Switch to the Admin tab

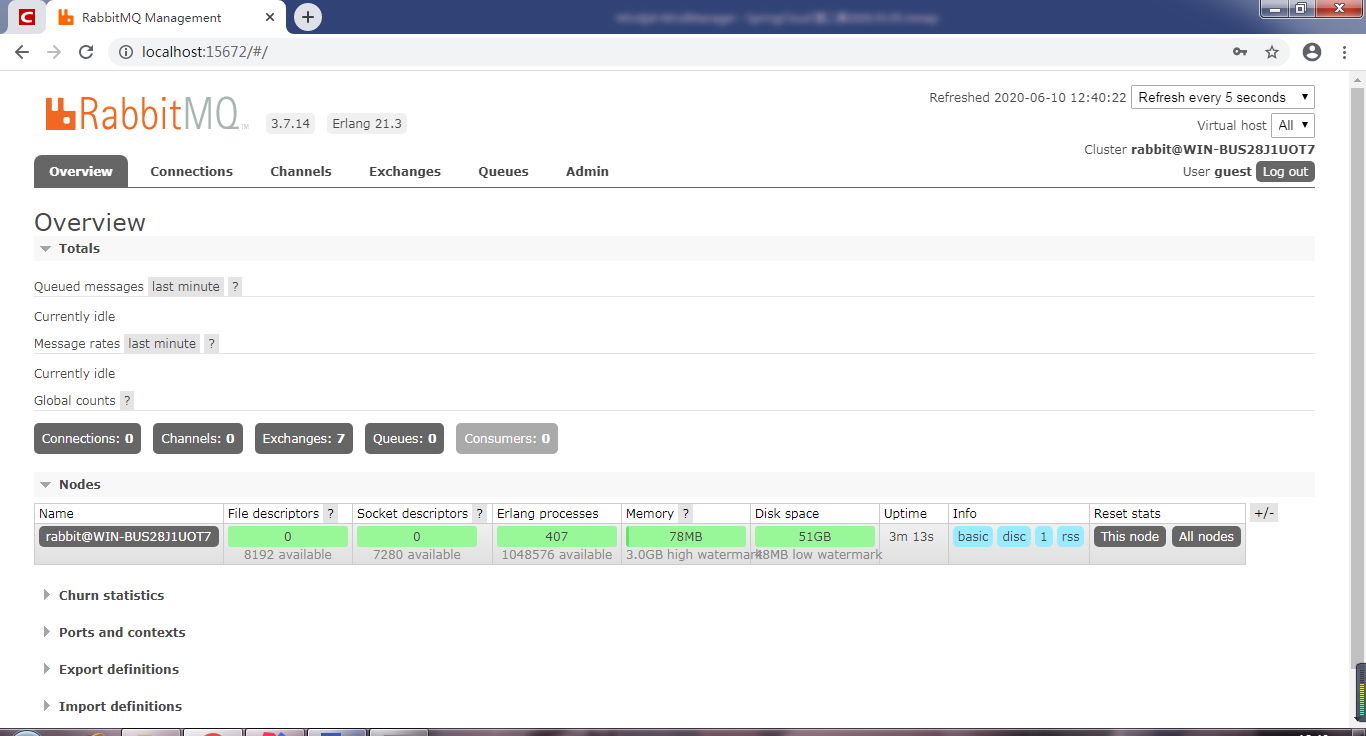587,171
